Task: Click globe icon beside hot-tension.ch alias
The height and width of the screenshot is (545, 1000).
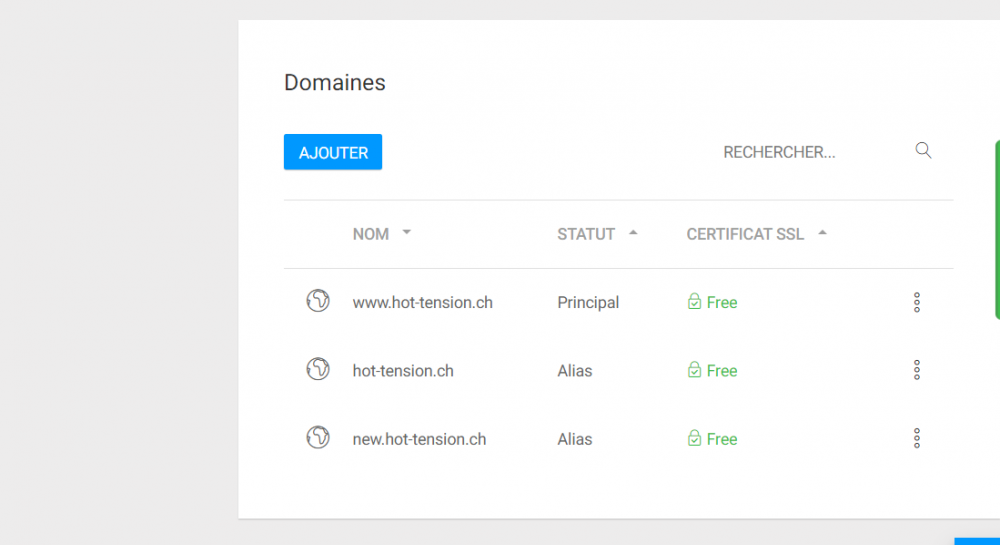Action: [318, 370]
